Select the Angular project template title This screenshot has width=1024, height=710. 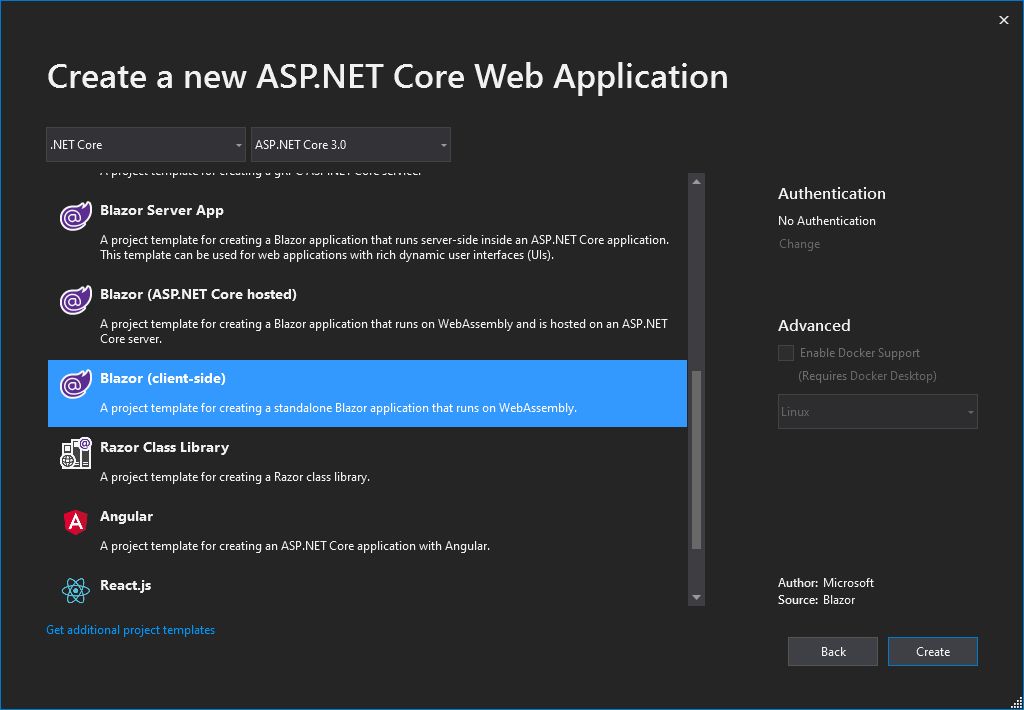pyautogui.click(x=126, y=516)
